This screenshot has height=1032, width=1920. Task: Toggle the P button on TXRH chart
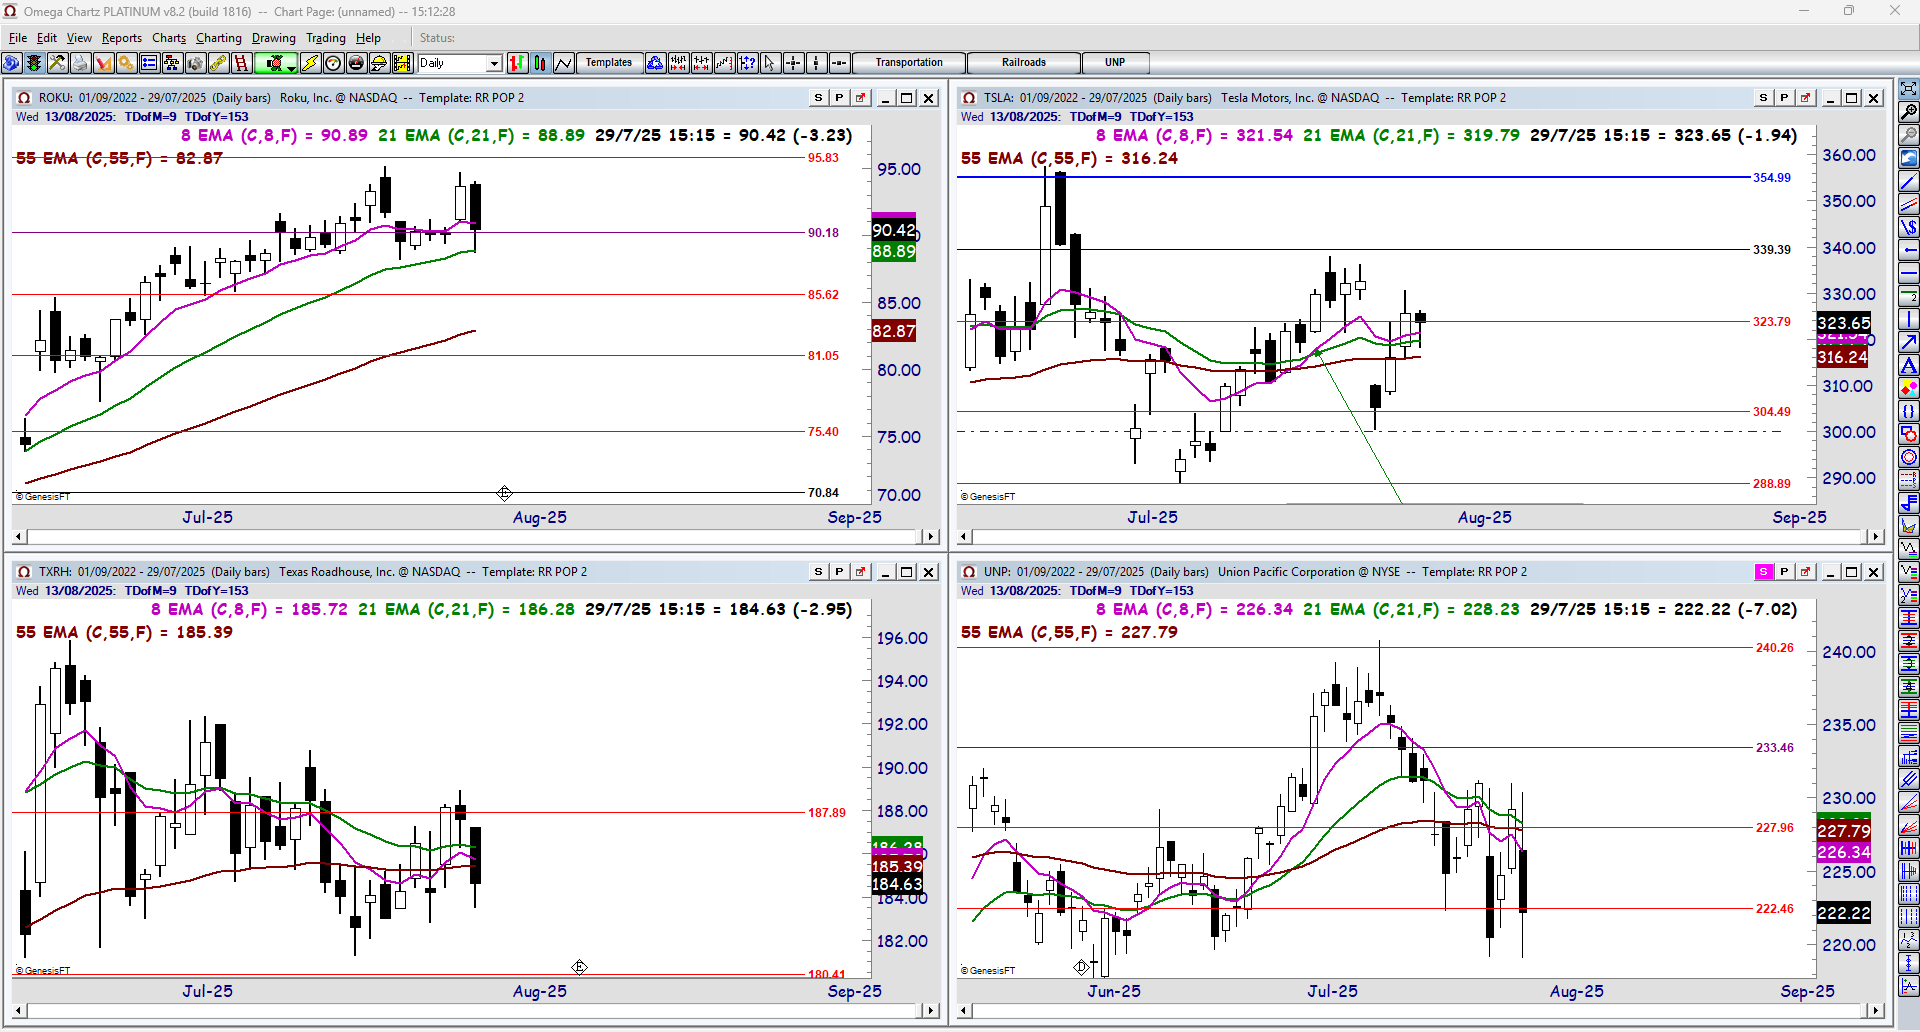click(x=839, y=572)
